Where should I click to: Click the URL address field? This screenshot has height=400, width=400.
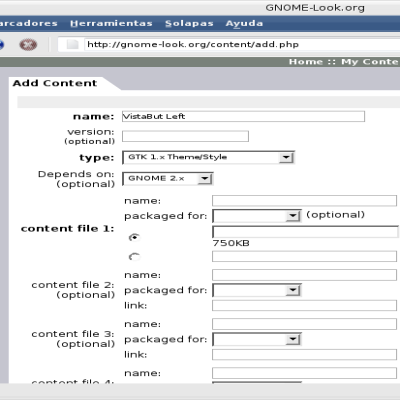tap(242, 44)
